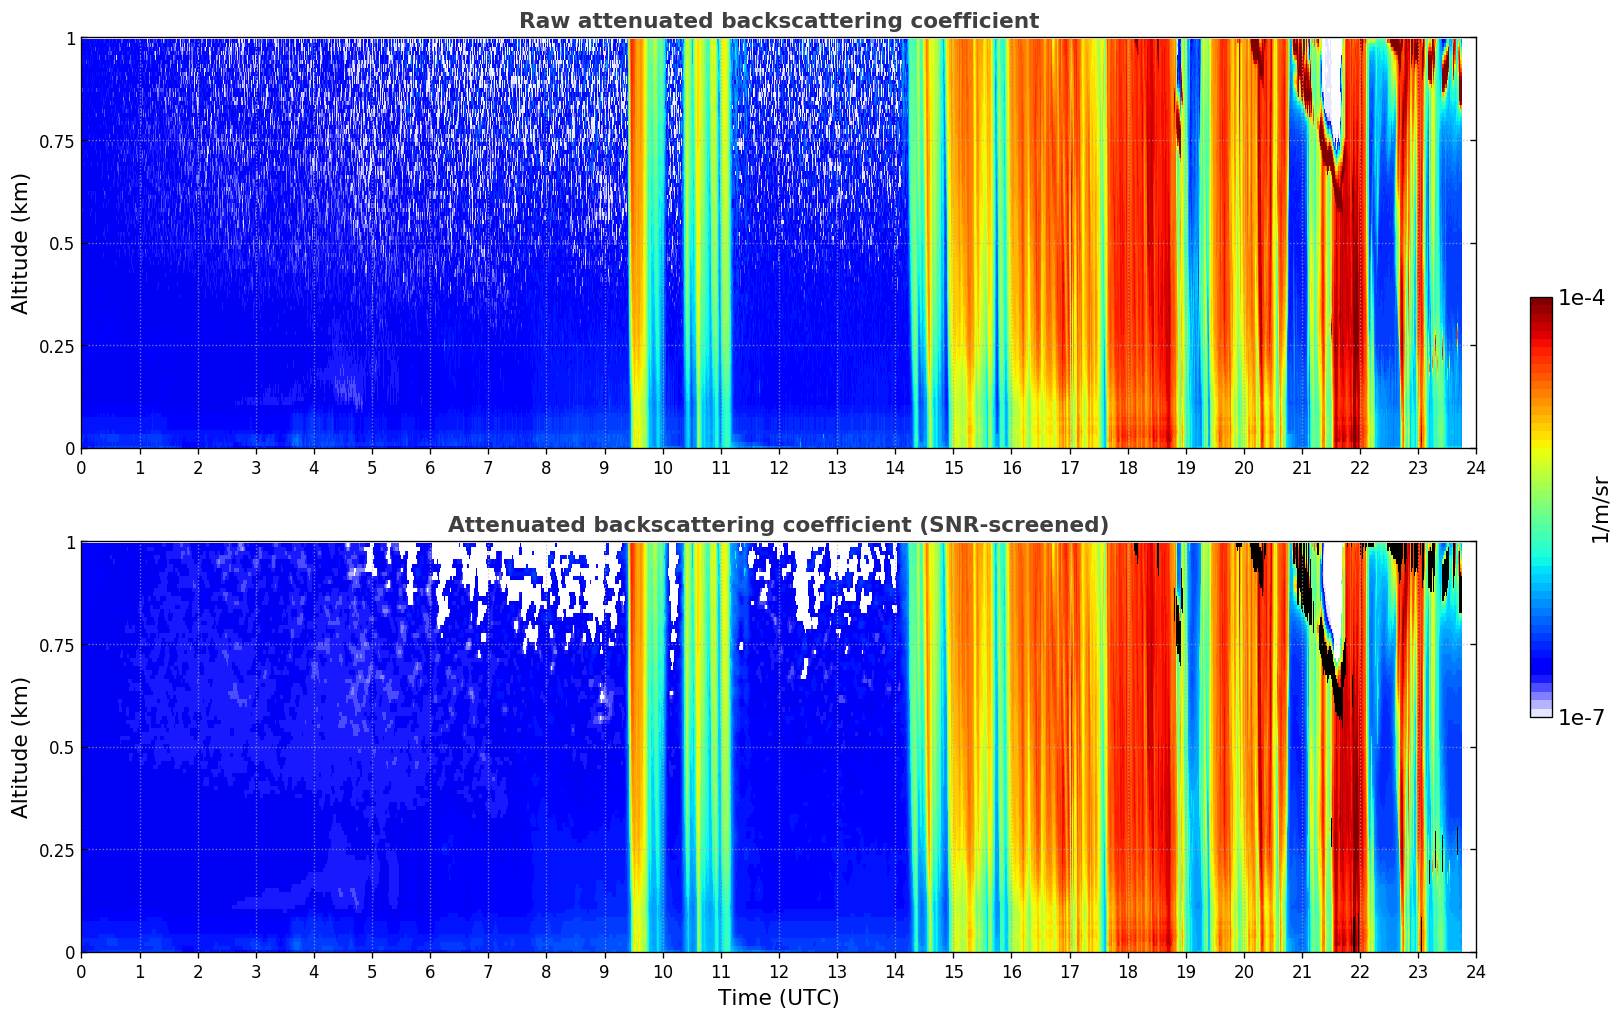Viewport: 1621px width, 1020px height.
Task: Click the bottom plot's '6' hour tick
Action: point(430,971)
